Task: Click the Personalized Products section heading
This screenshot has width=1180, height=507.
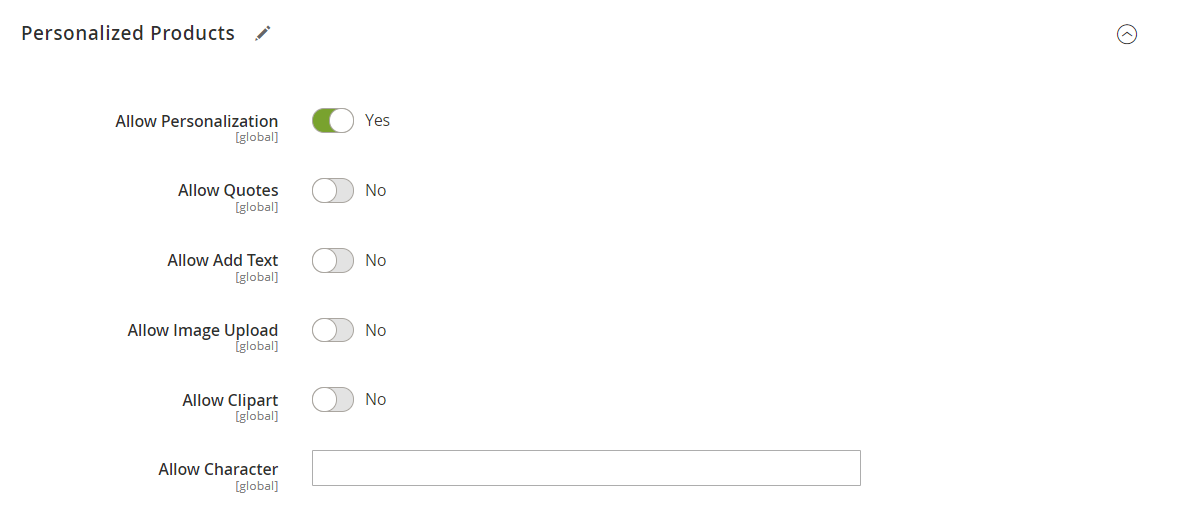Action: tap(128, 33)
